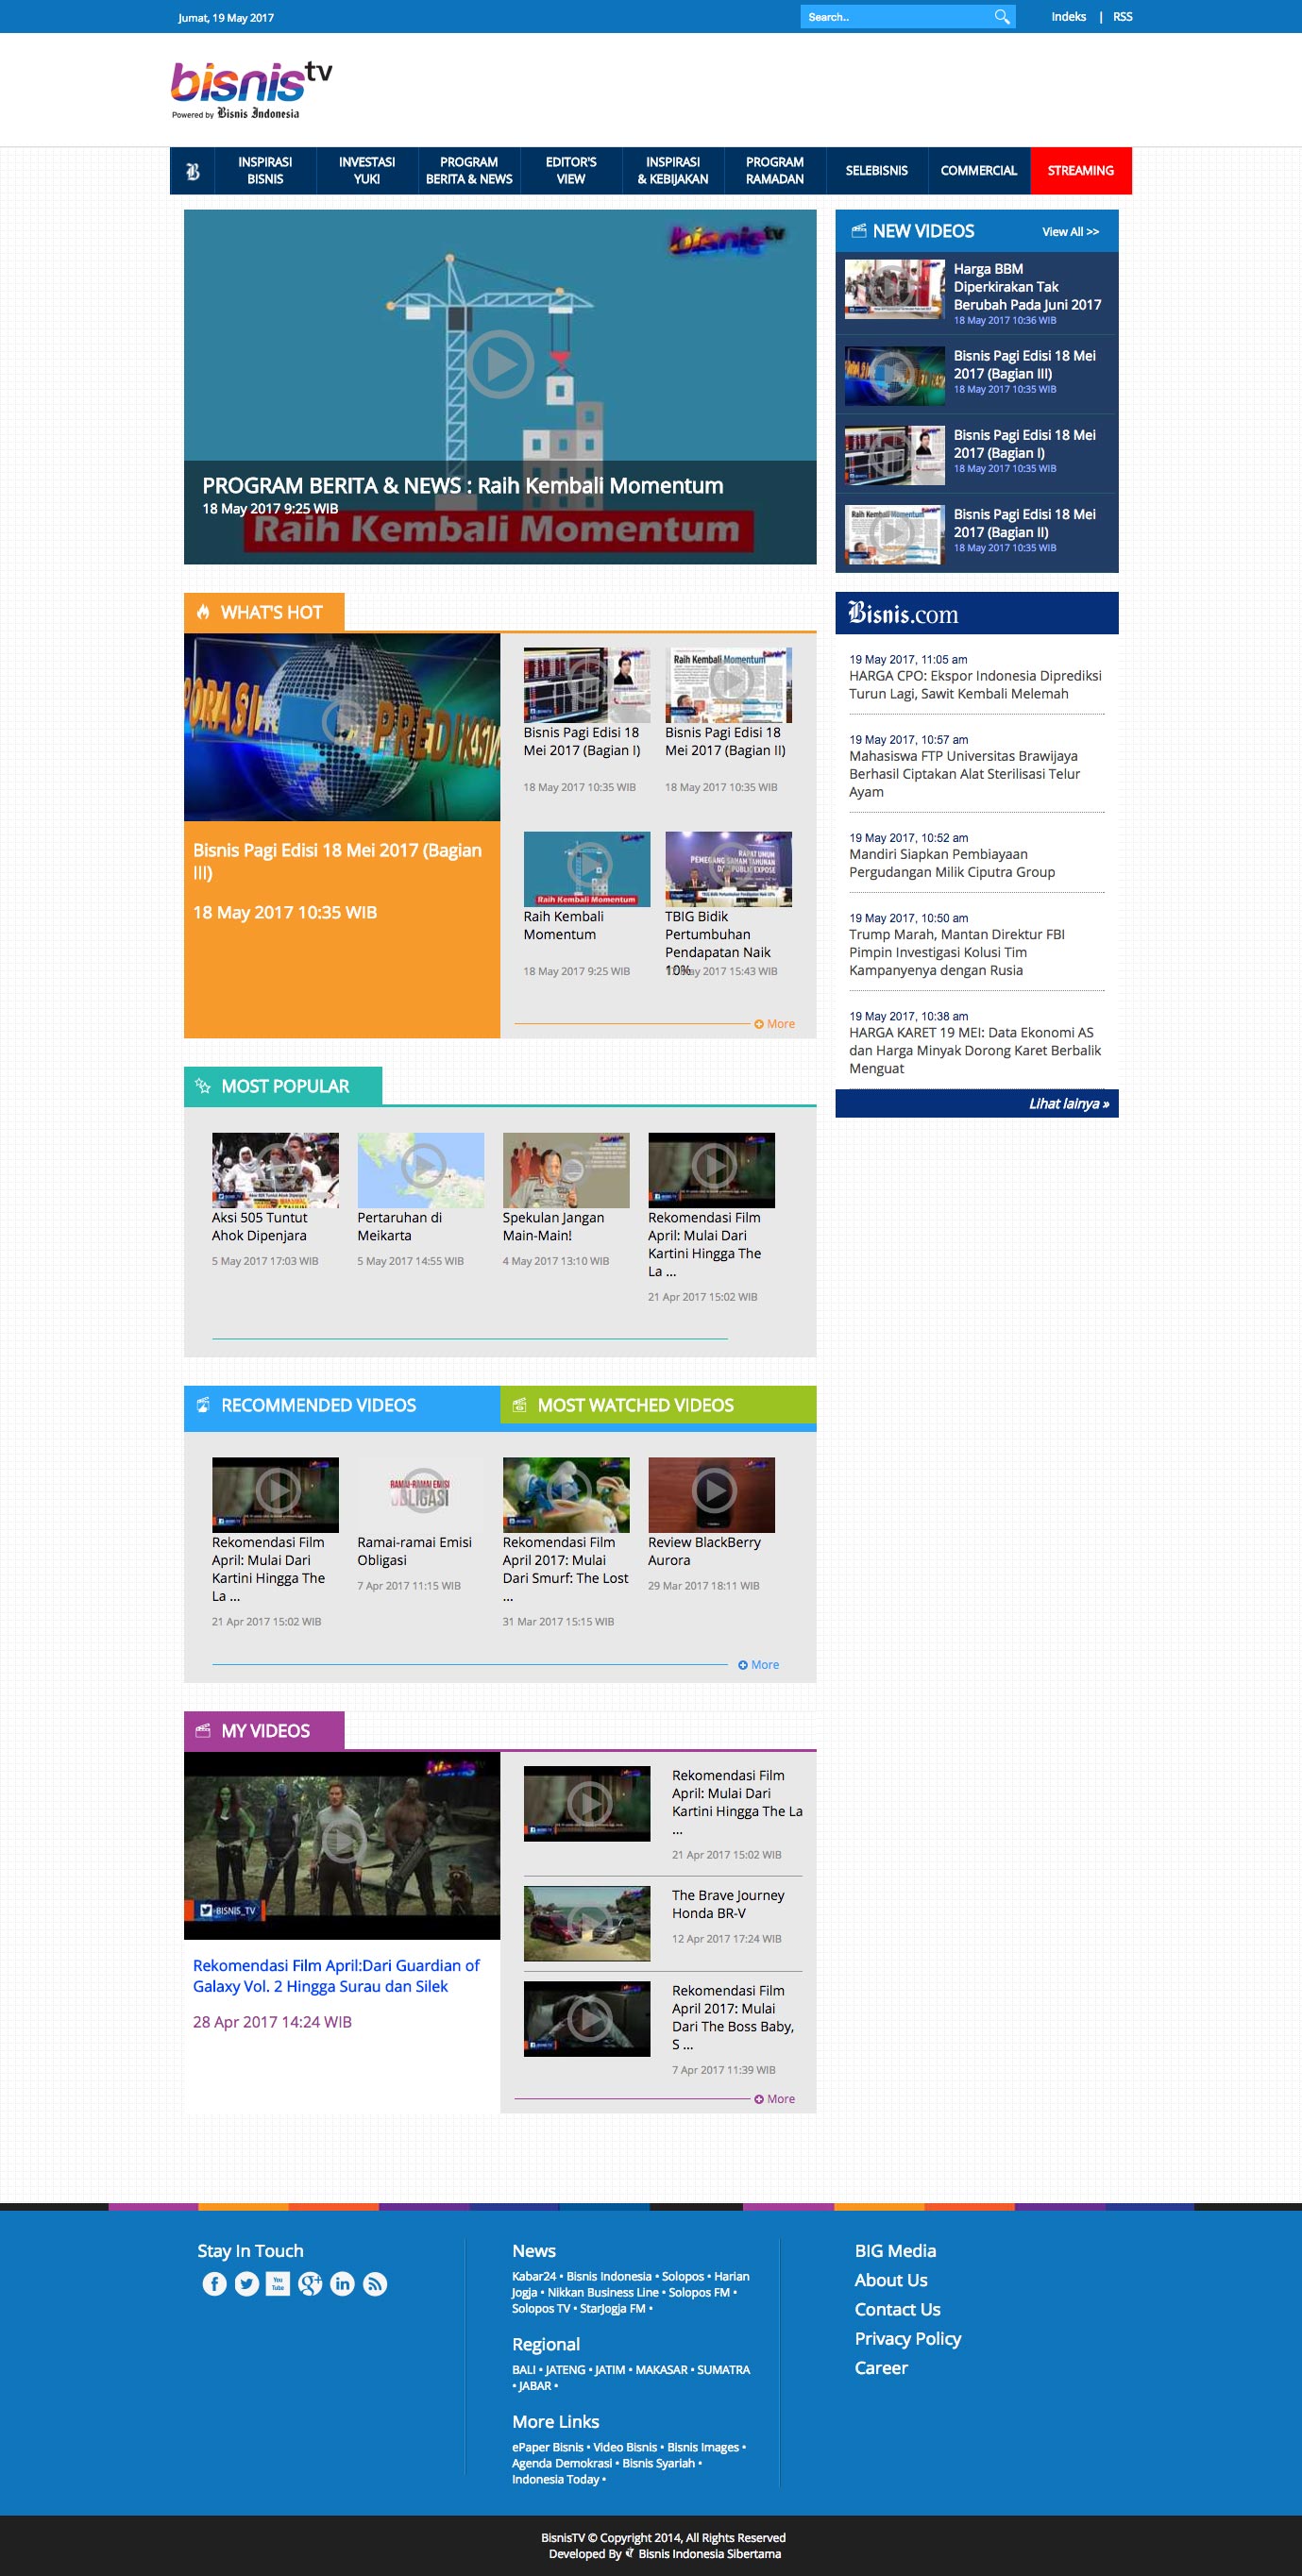Select the SELEBISNIS menu item
Image resolution: width=1302 pixels, height=2576 pixels.
876,171
